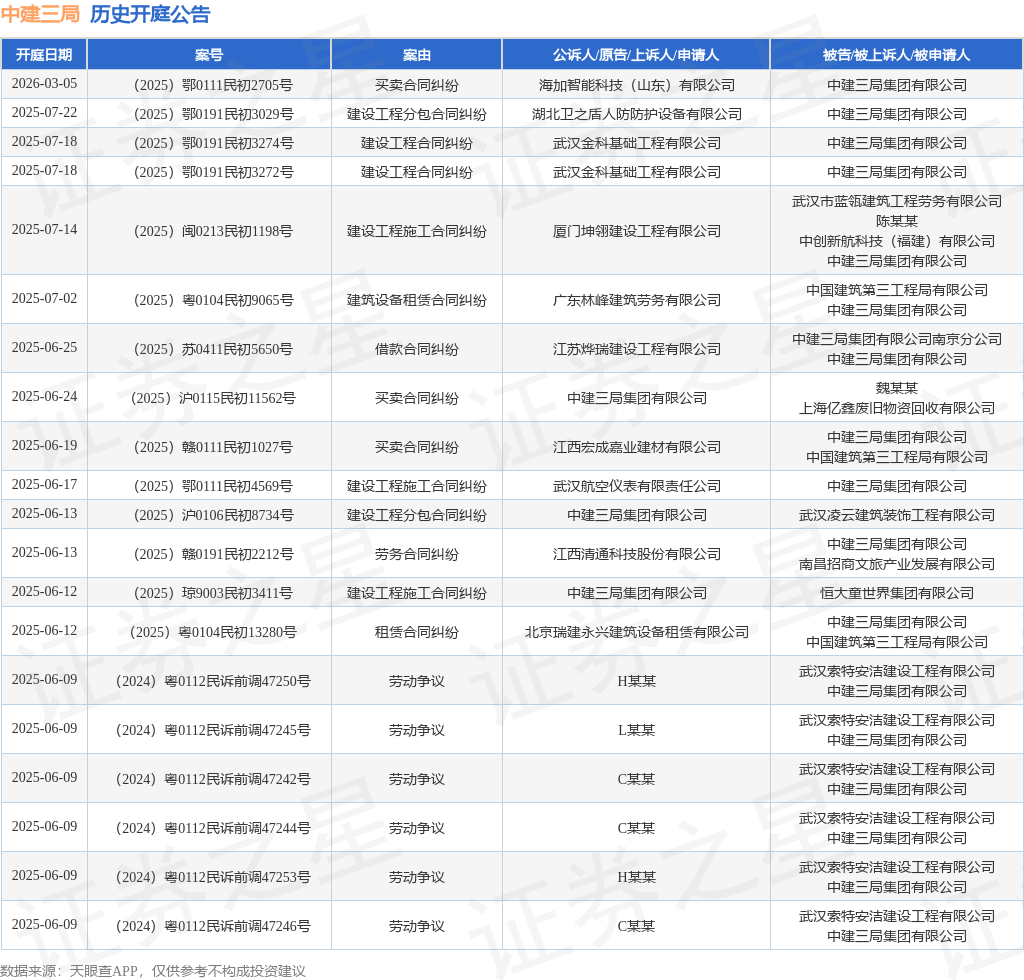
Task: Click defendant 中建三局集团有限公司南京分公司
Action: (897, 339)
